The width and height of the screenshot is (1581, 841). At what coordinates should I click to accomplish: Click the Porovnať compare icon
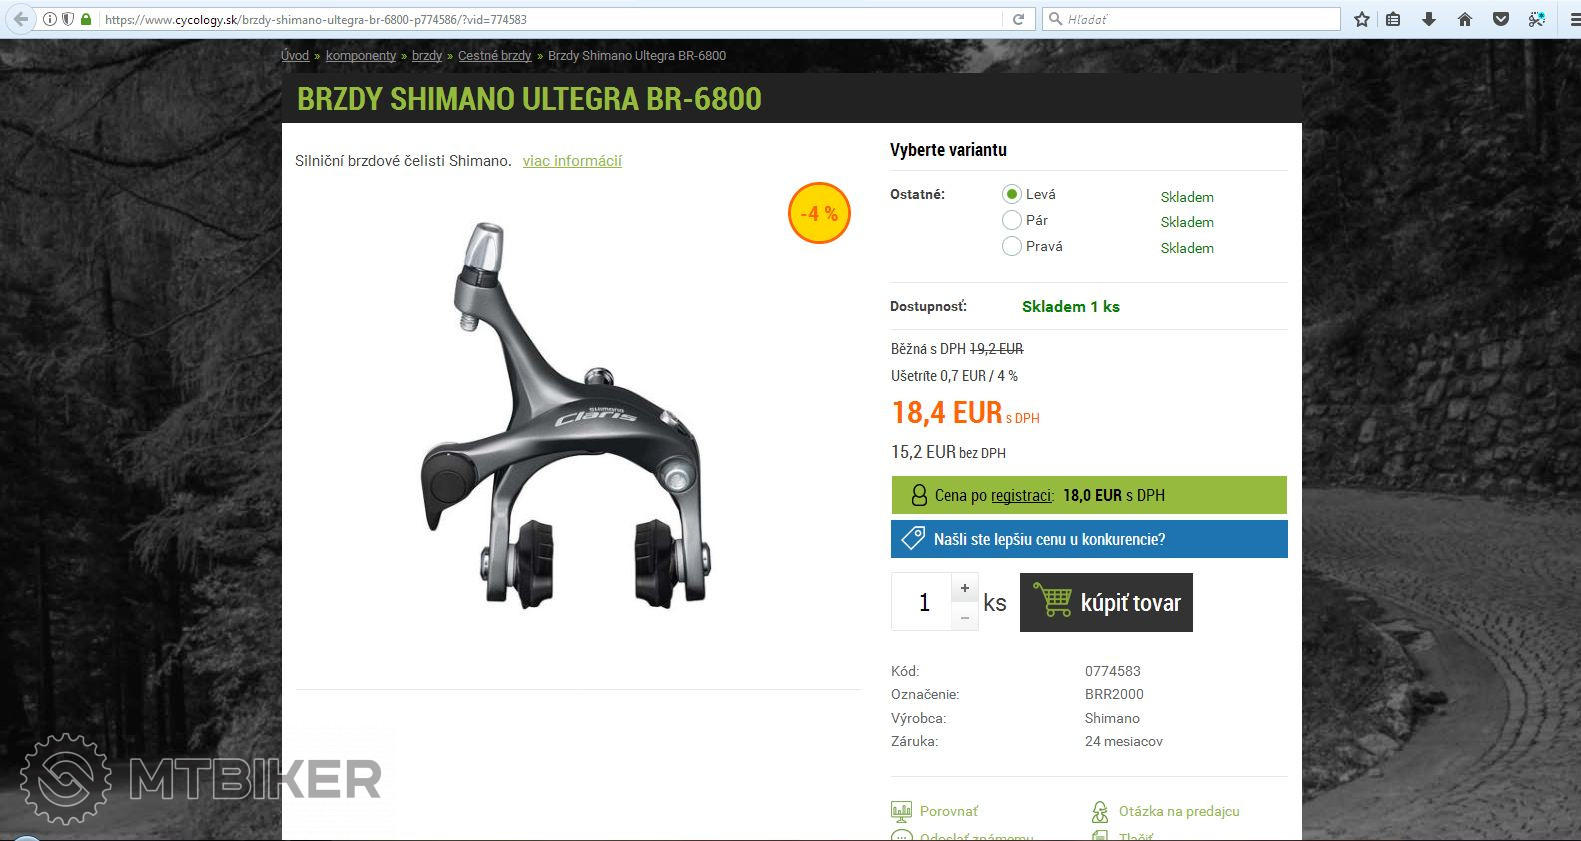(901, 811)
